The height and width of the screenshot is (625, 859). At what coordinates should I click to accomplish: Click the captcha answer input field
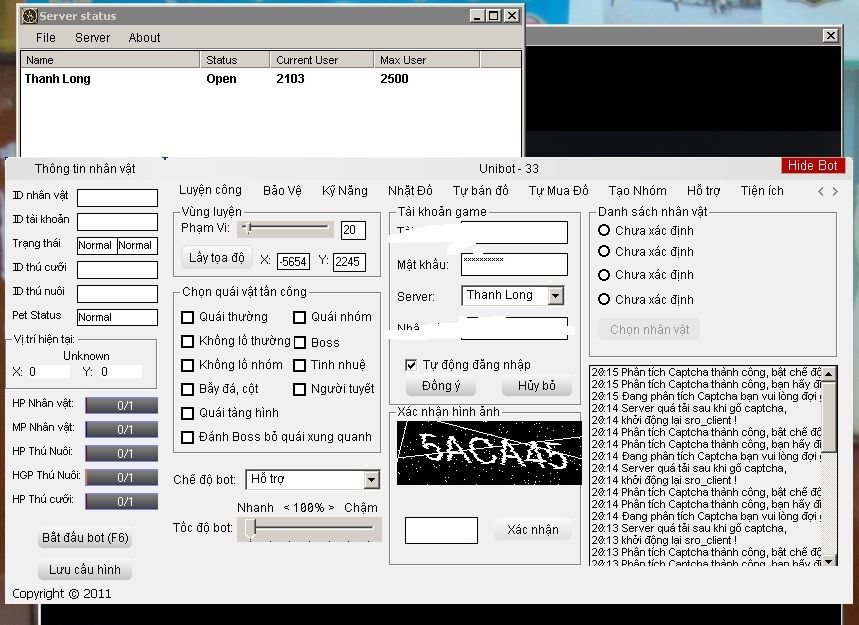point(441,530)
